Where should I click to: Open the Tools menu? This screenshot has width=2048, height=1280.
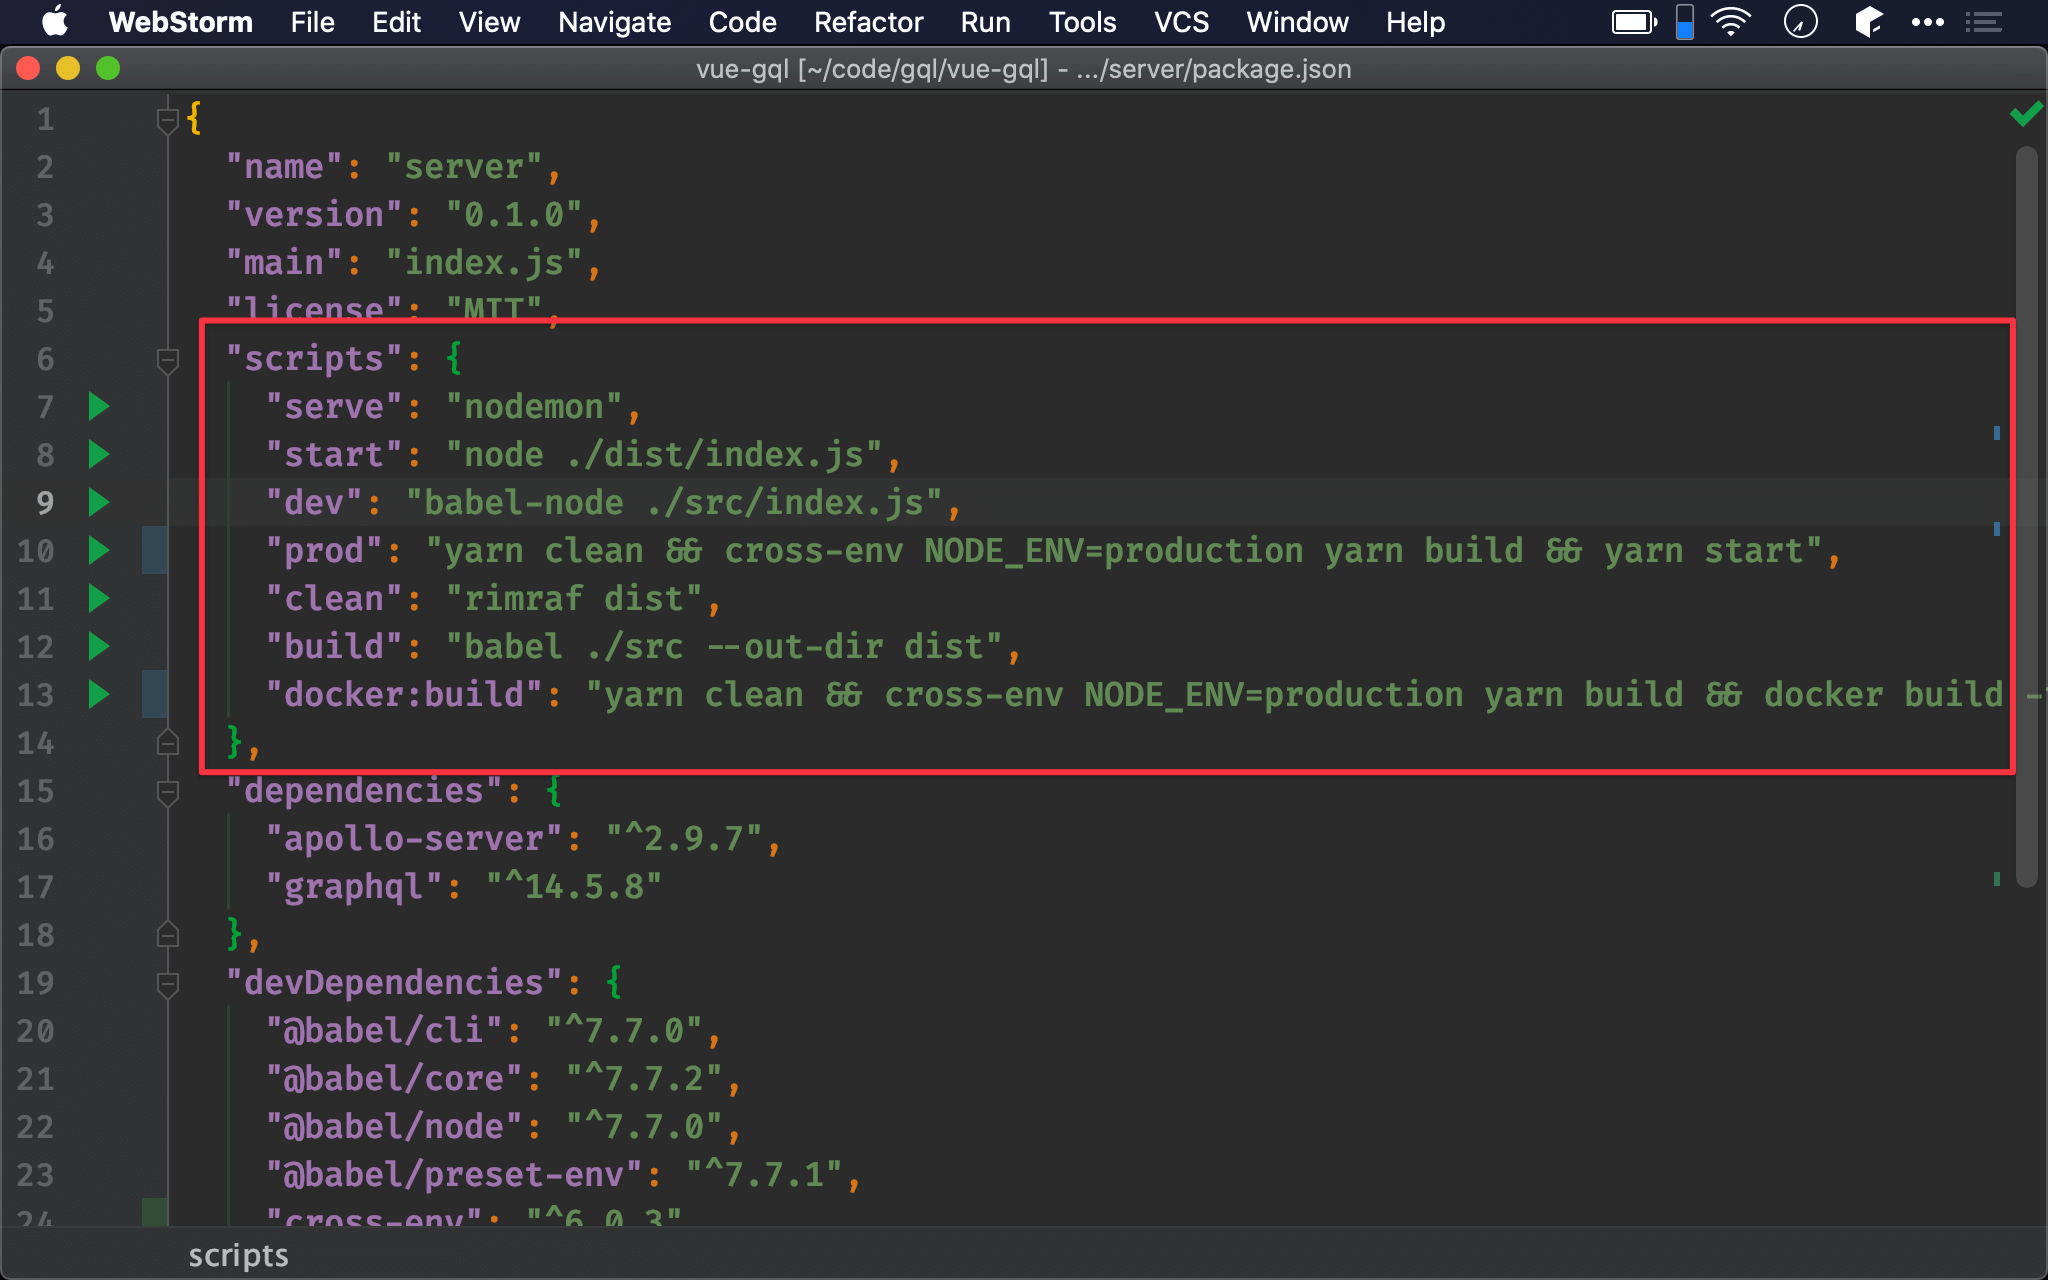pyautogui.click(x=1082, y=22)
